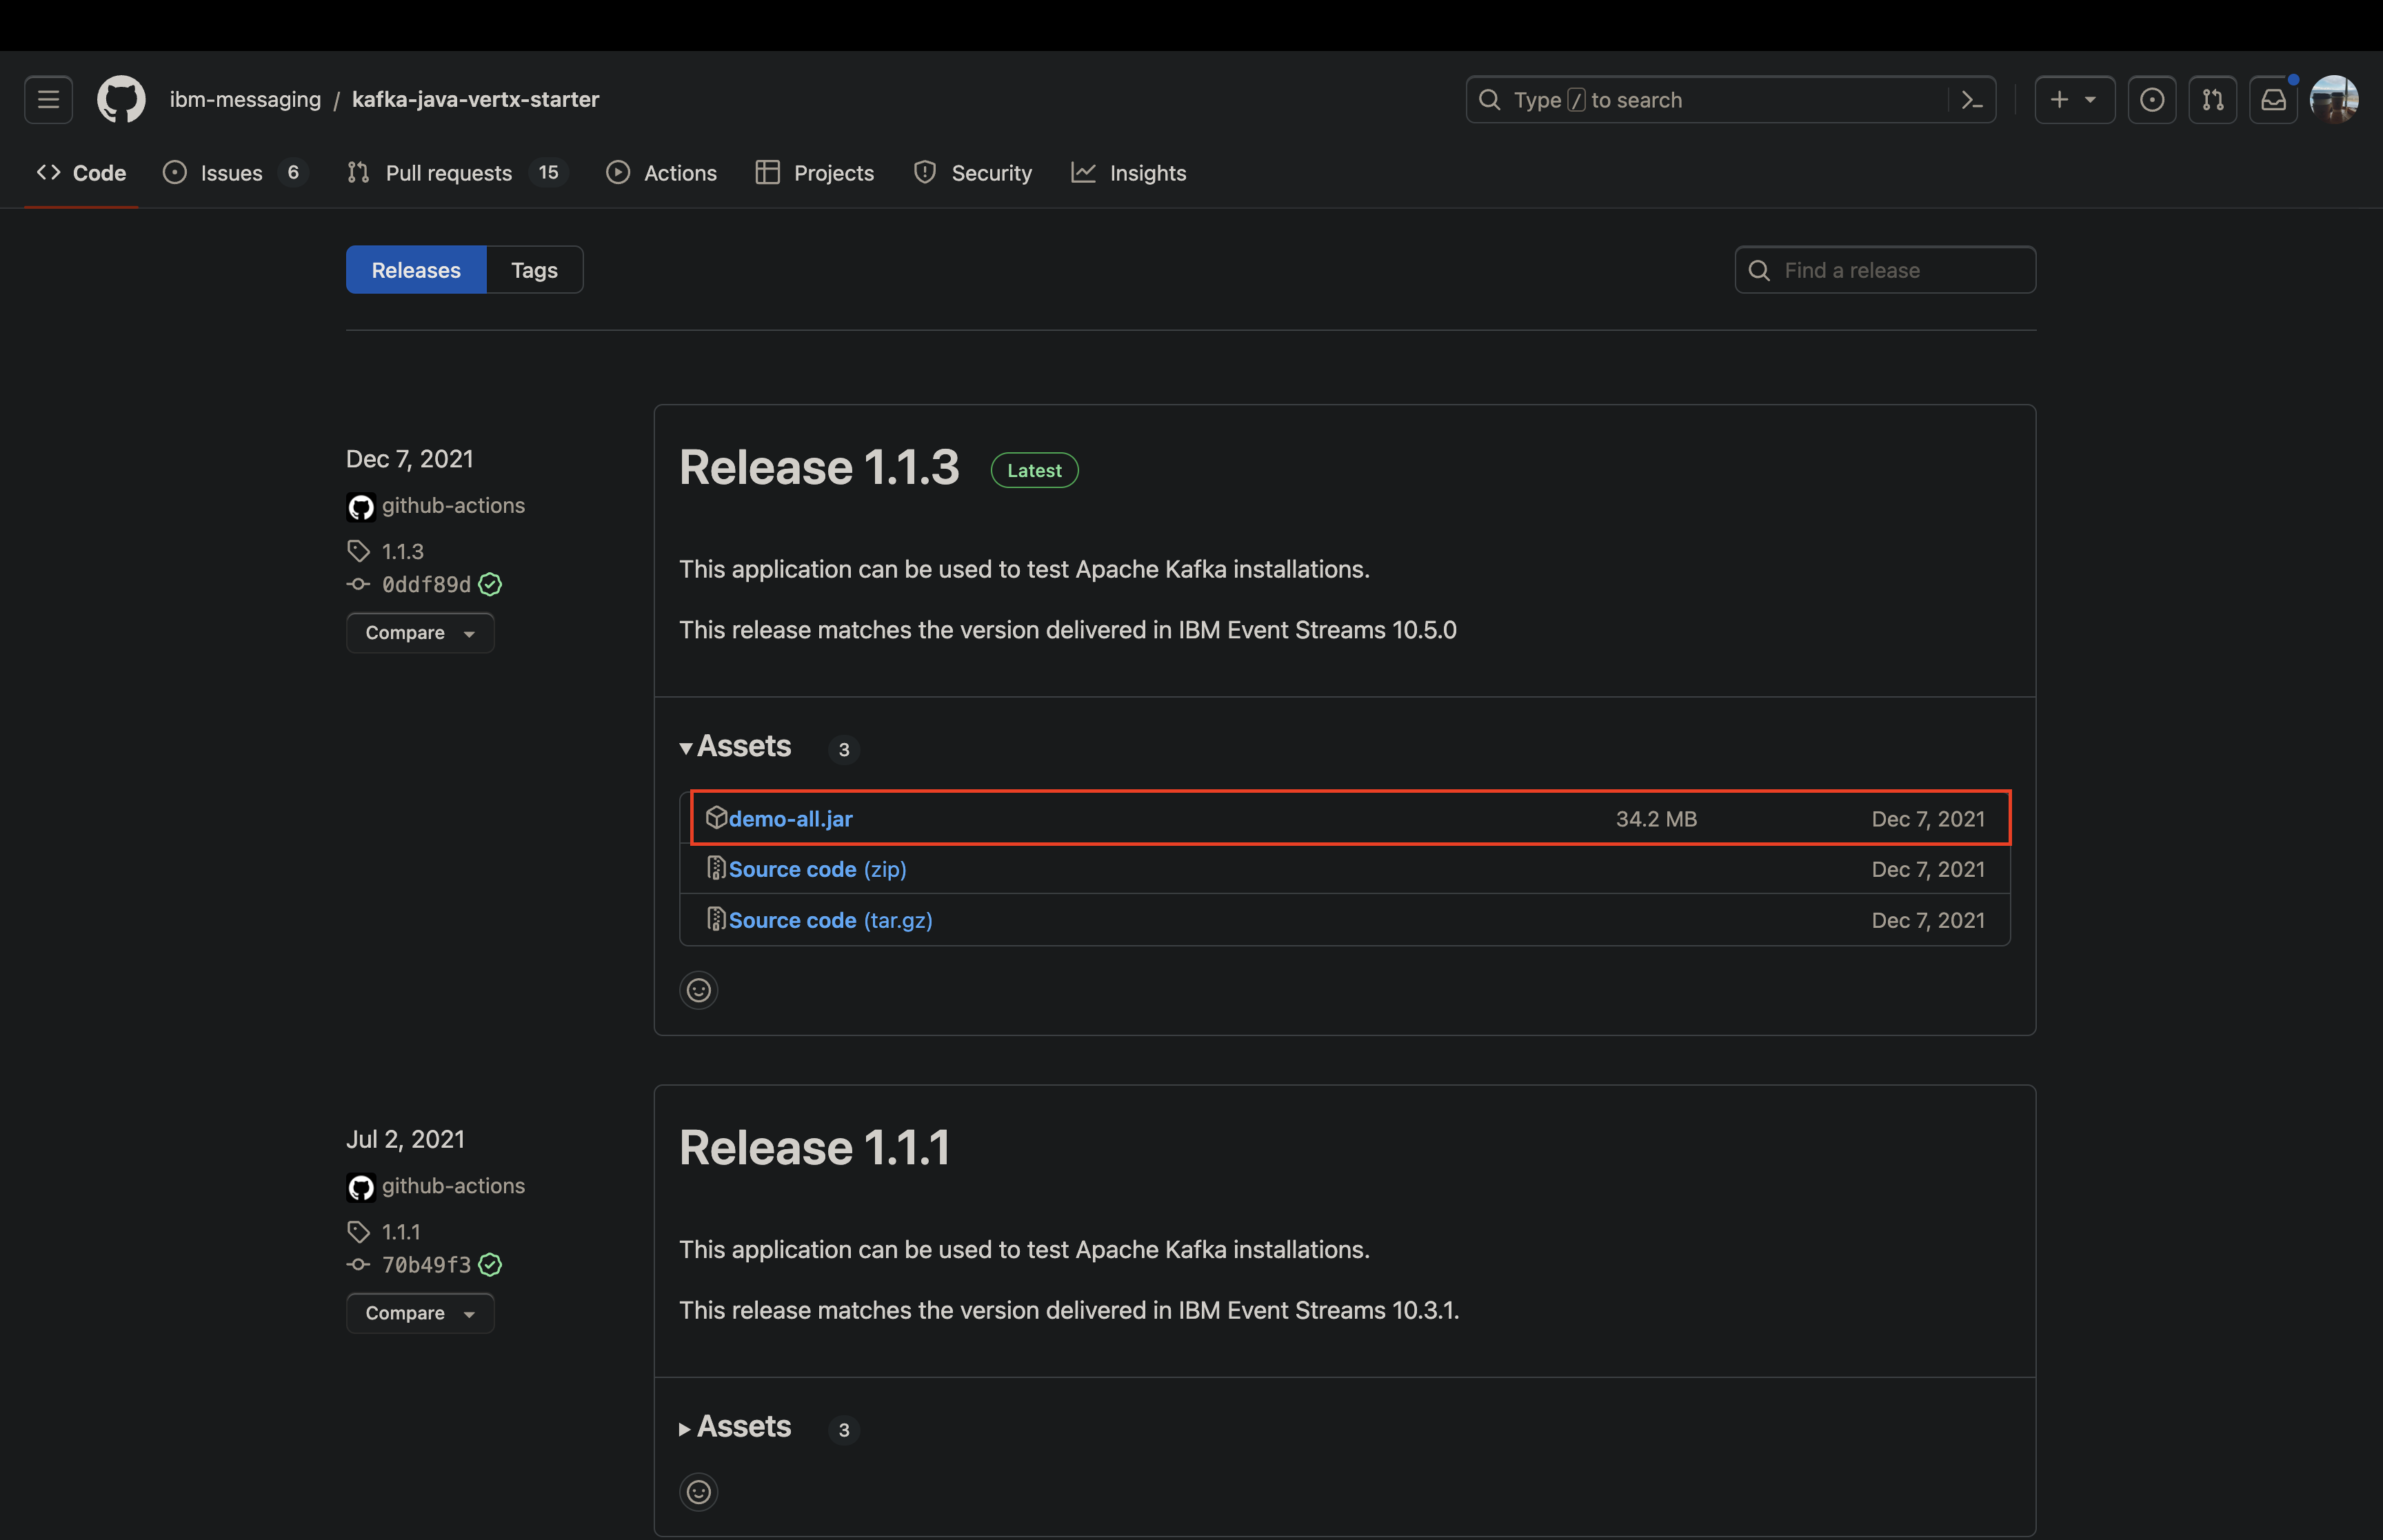The image size is (2383, 1540).
Task: Open the issues icon in the header
Action: (2151, 100)
